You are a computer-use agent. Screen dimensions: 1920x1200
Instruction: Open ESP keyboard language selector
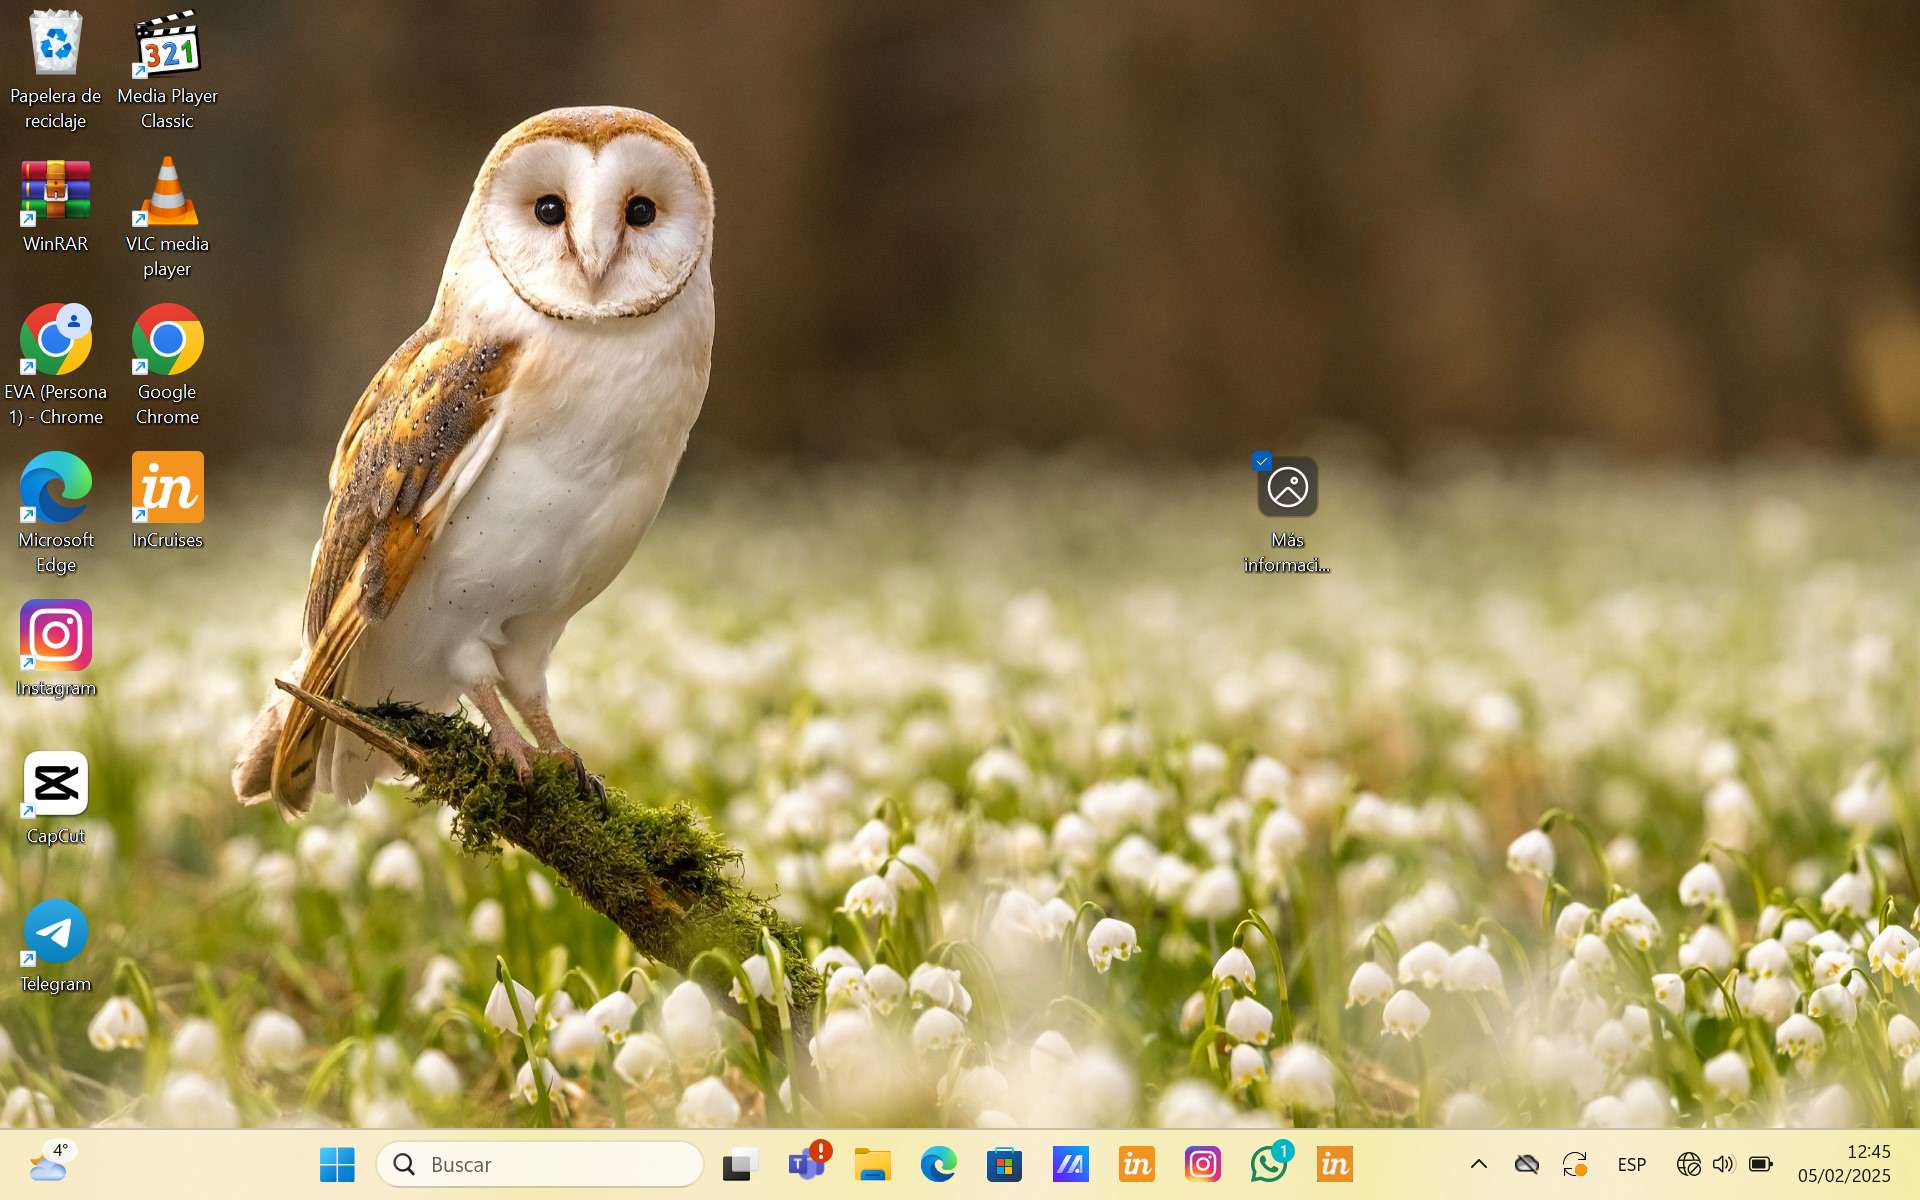pos(1631,1164)
